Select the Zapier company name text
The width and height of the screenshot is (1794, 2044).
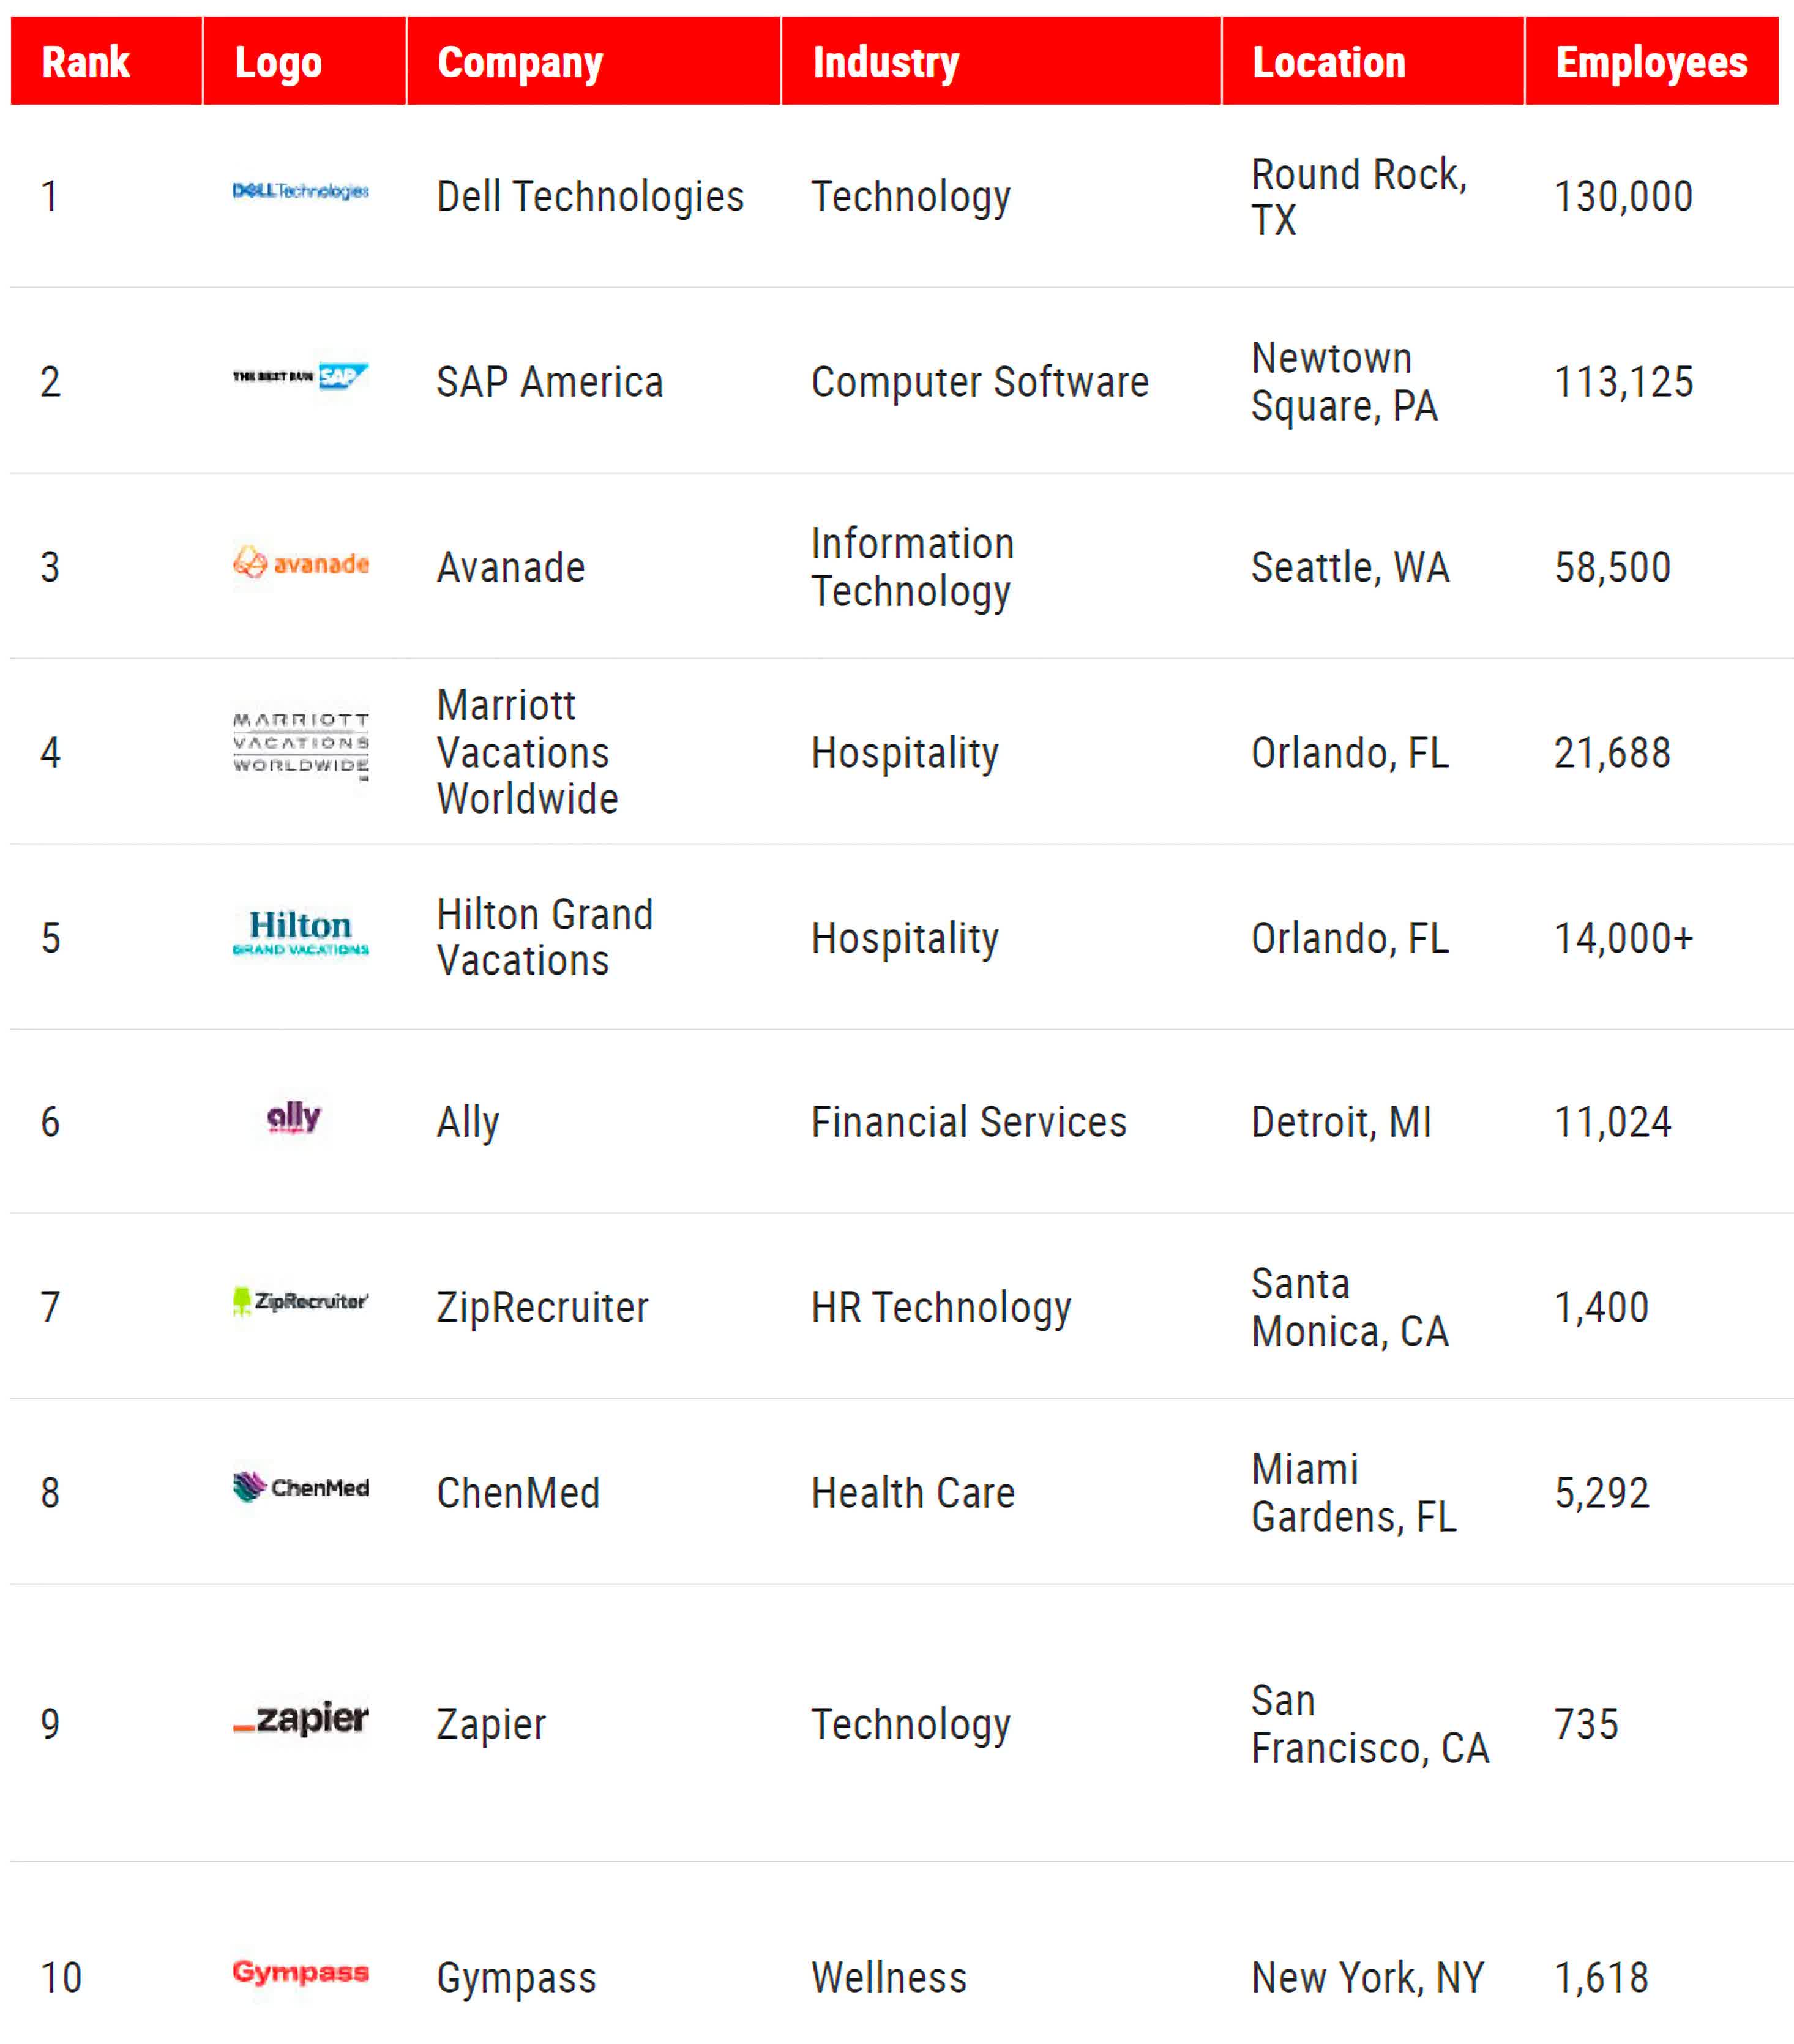(491, 1724)
